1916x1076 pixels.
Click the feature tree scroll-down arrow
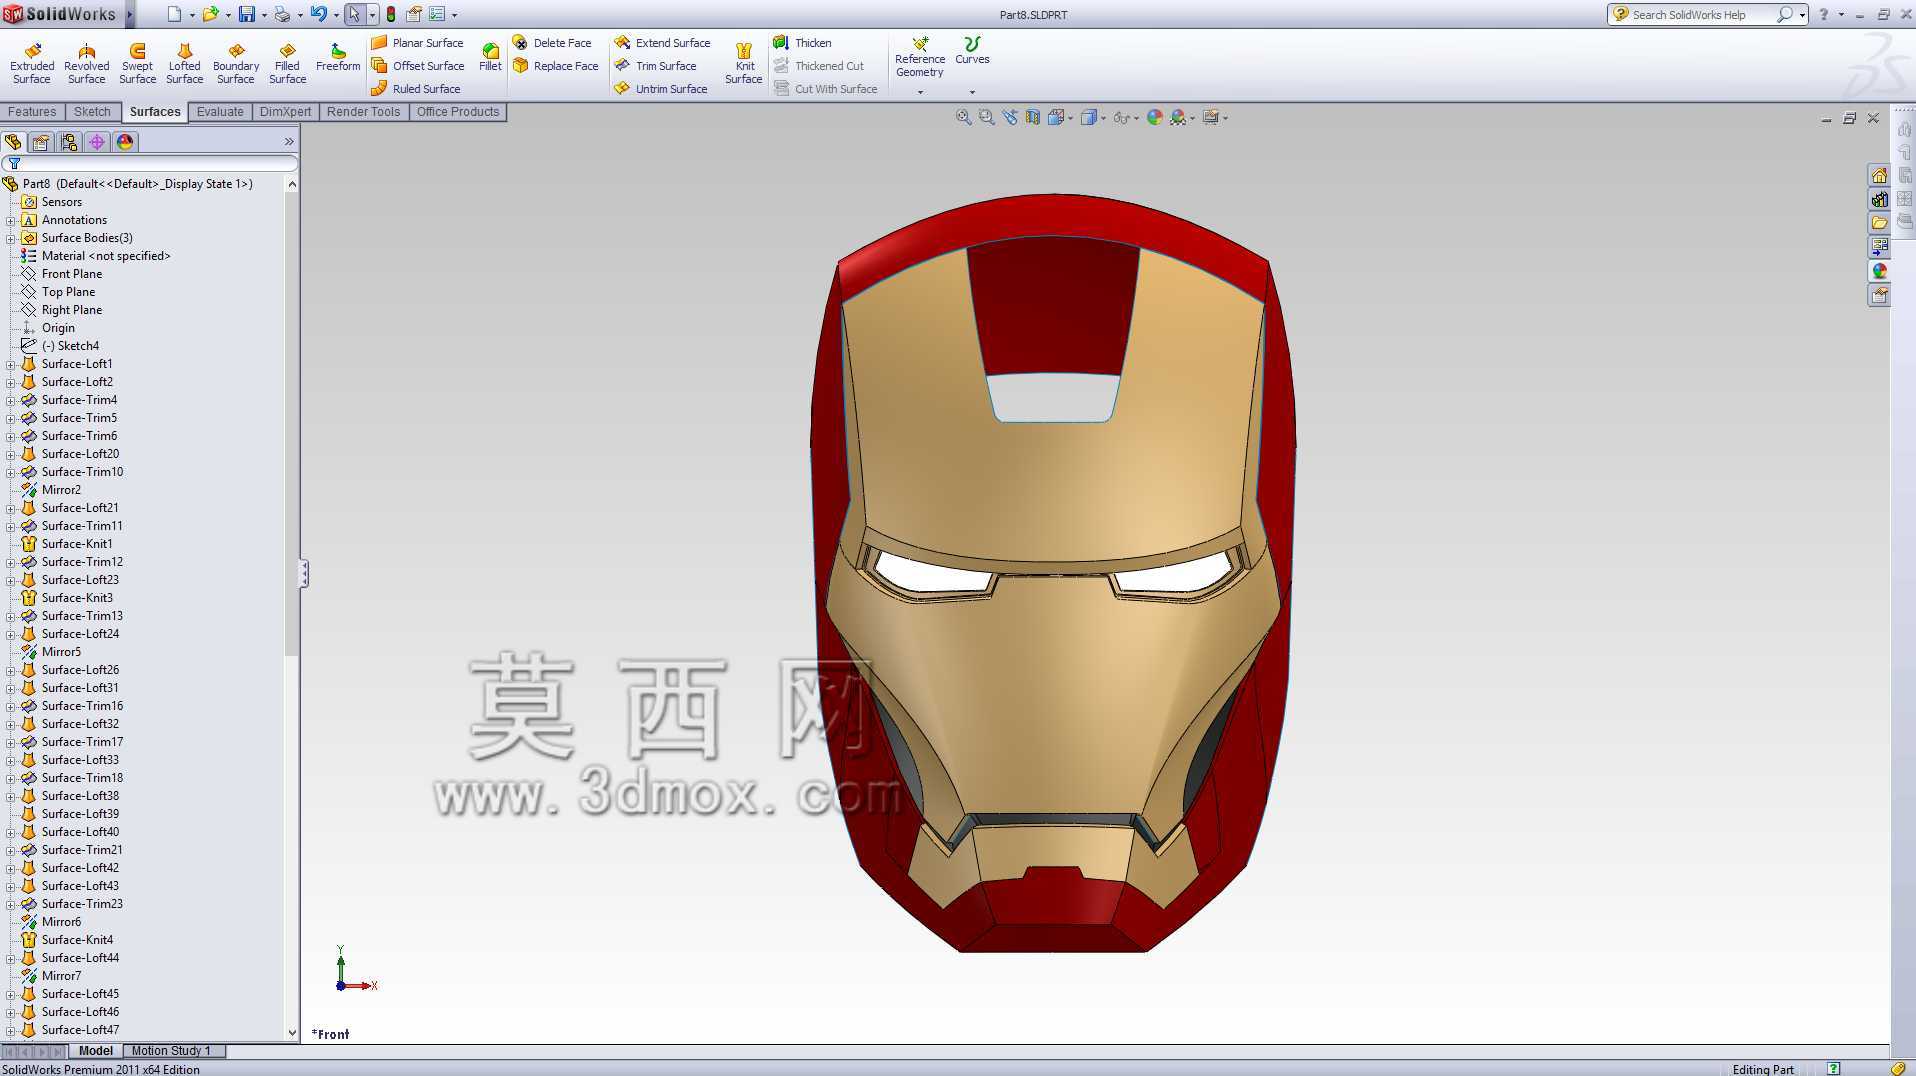[292, 1033]
